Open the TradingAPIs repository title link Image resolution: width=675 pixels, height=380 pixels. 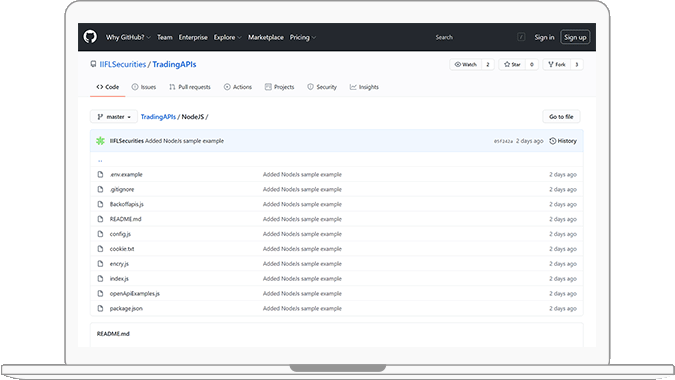174,64
